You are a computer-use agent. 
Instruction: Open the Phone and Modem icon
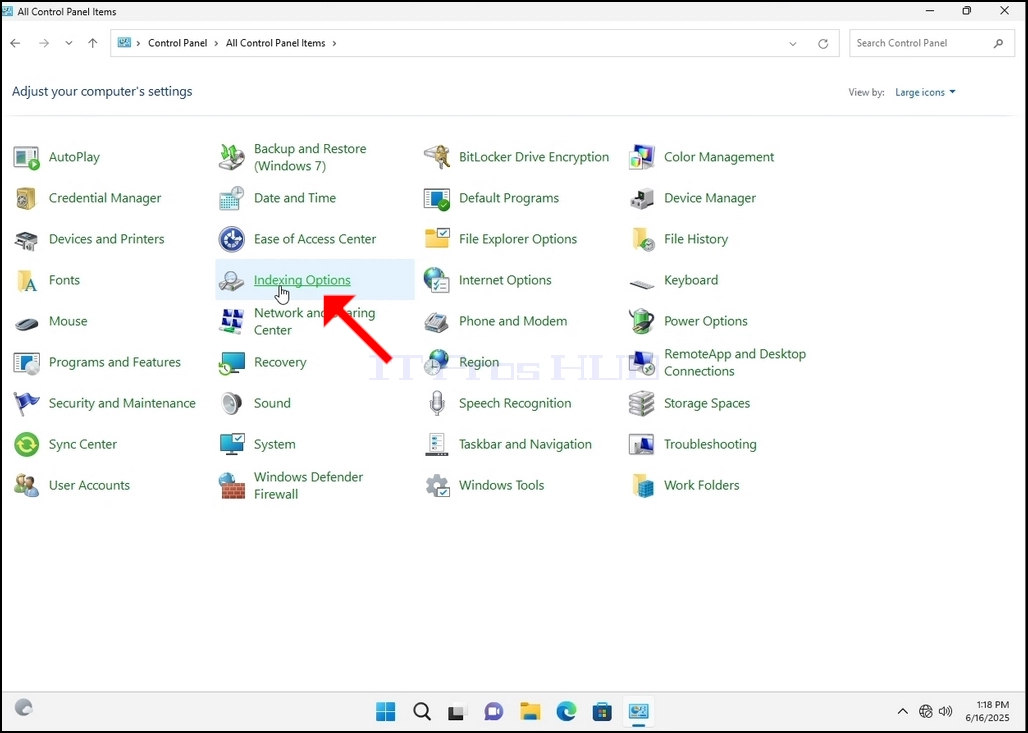(437, 321)
